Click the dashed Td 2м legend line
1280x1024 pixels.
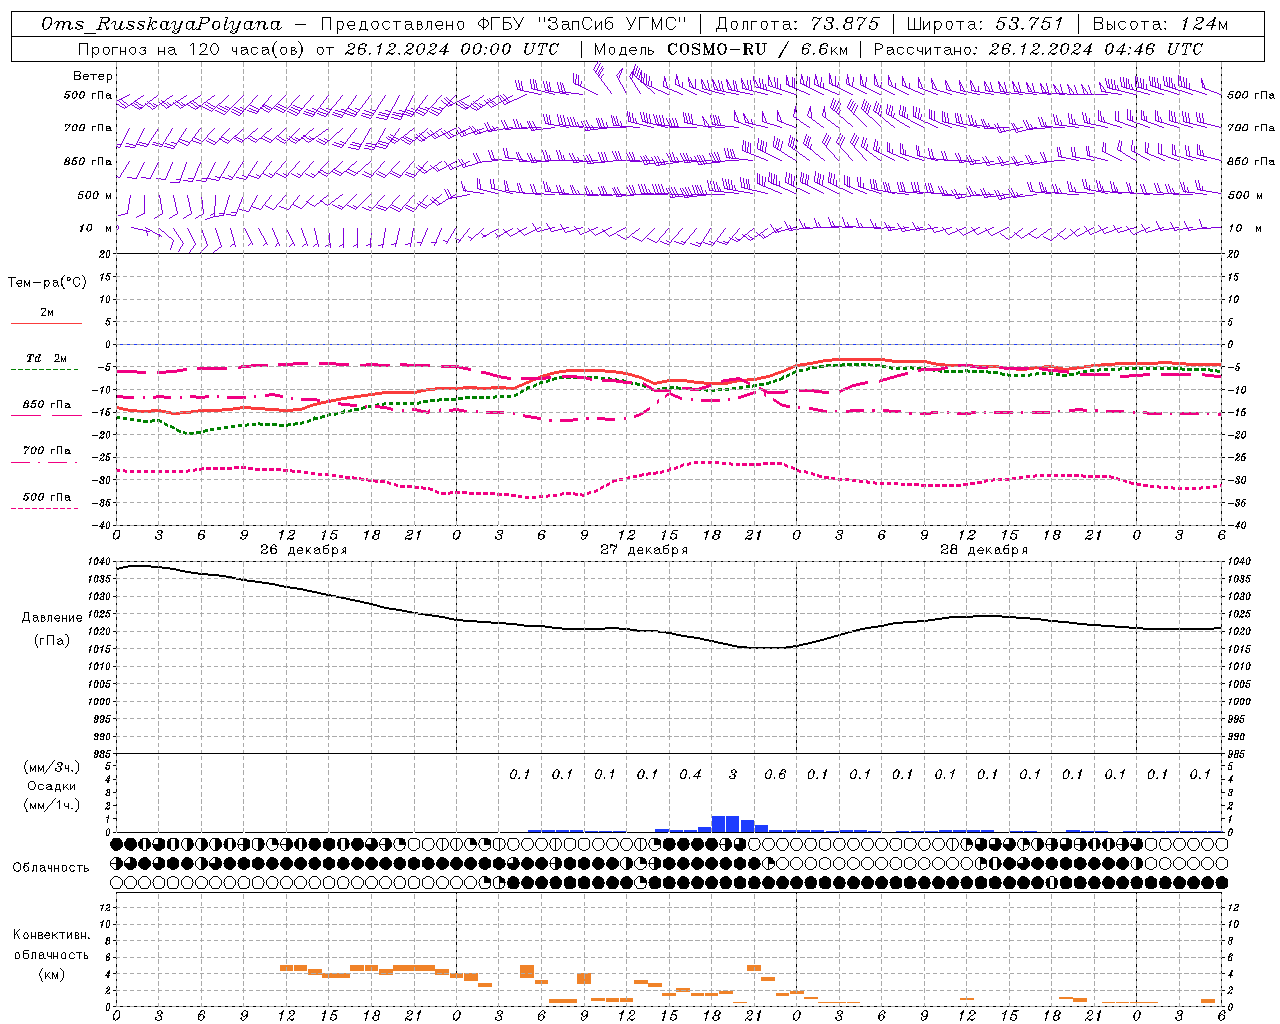click(x=45, y=369)
